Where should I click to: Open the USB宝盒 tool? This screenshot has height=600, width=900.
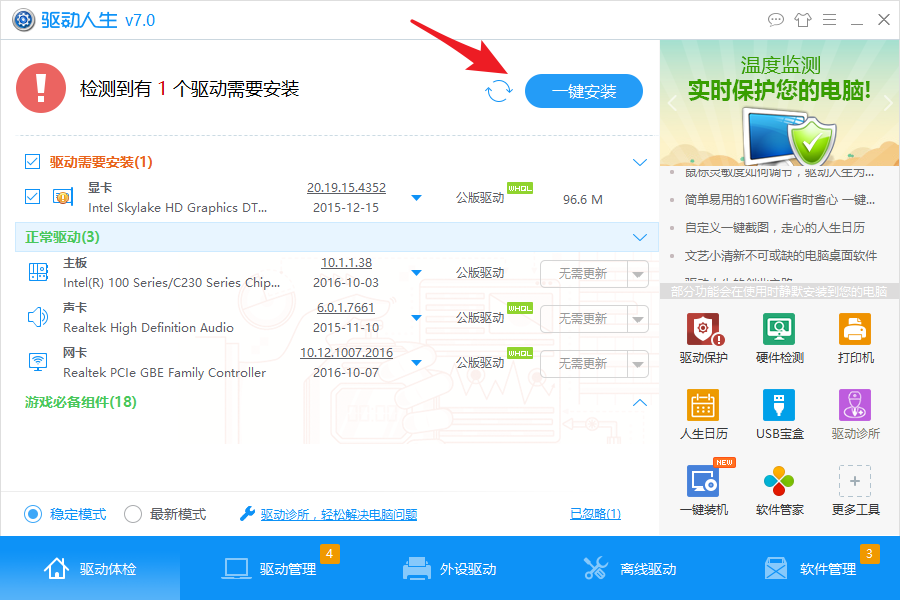tap(779, 415)
